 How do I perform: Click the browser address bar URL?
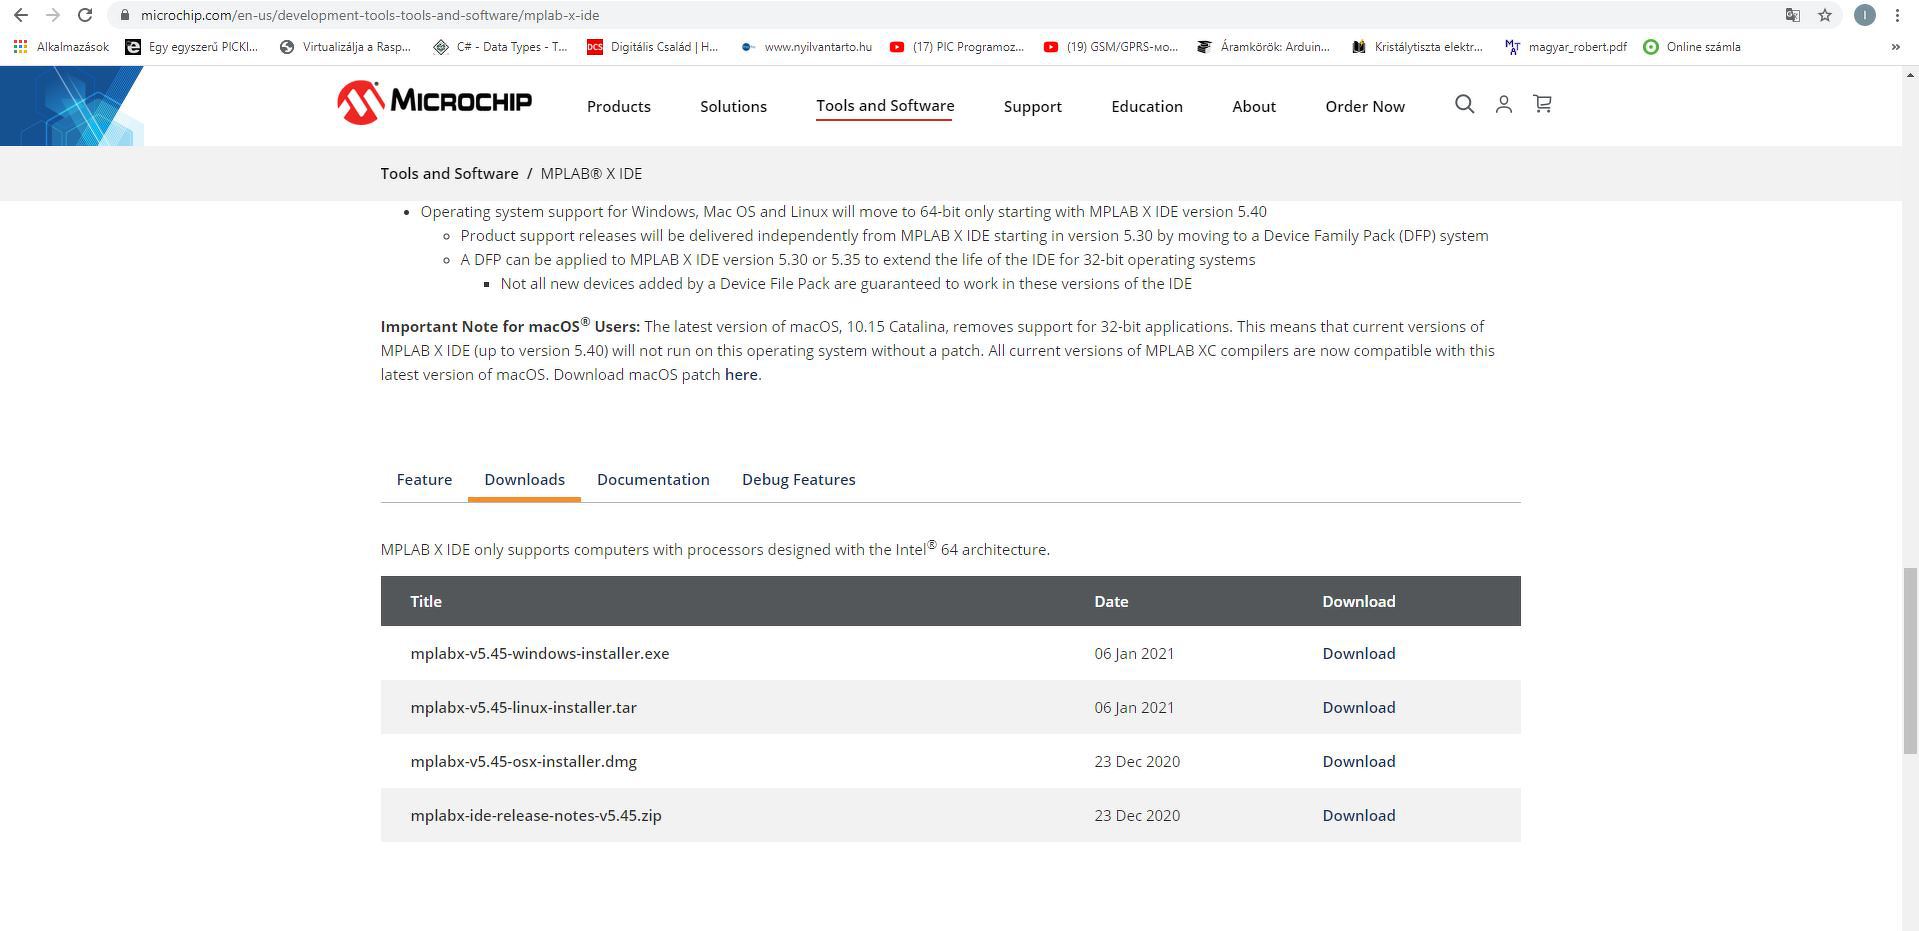[x=370, y=15]
